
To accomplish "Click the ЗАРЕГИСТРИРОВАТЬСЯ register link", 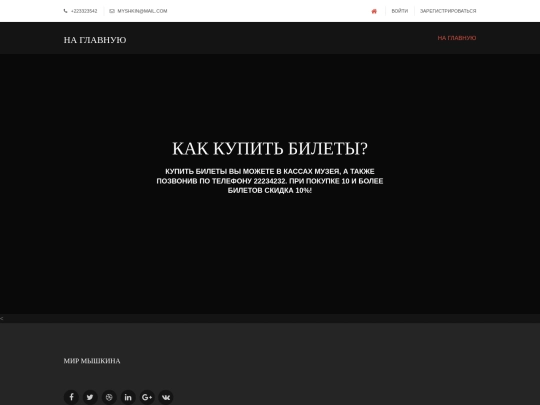I will tap(448, 11).
